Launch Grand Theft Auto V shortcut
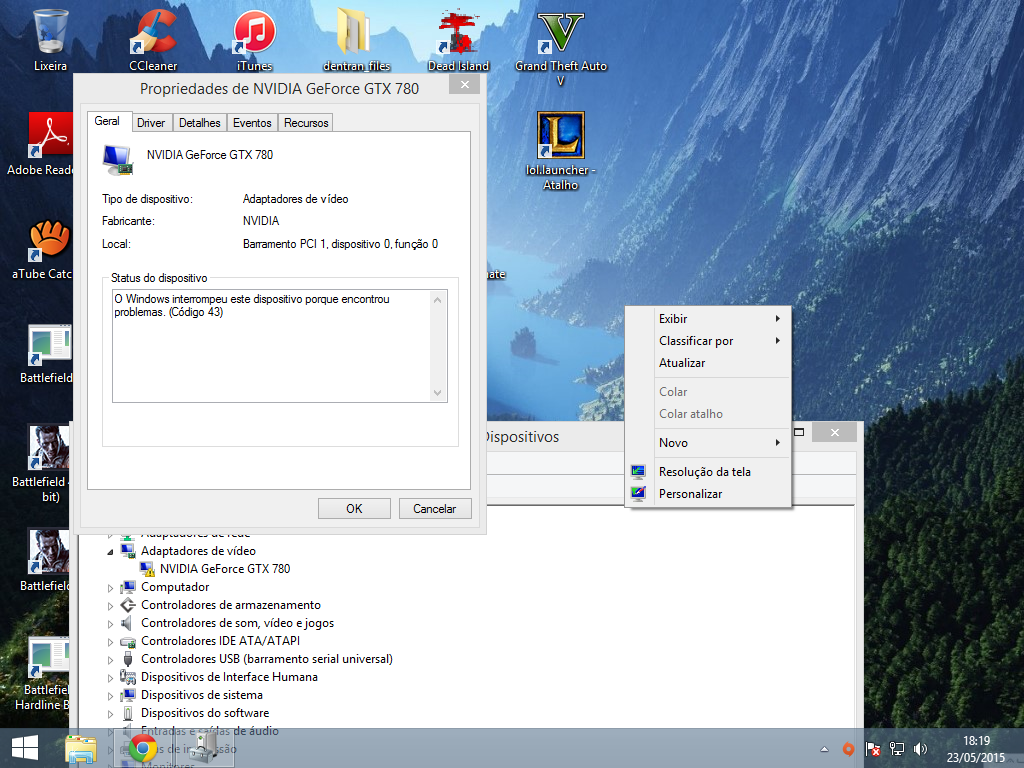Image resolution: width=1024 pixels, height=768 pixels. tap(560, 47)
